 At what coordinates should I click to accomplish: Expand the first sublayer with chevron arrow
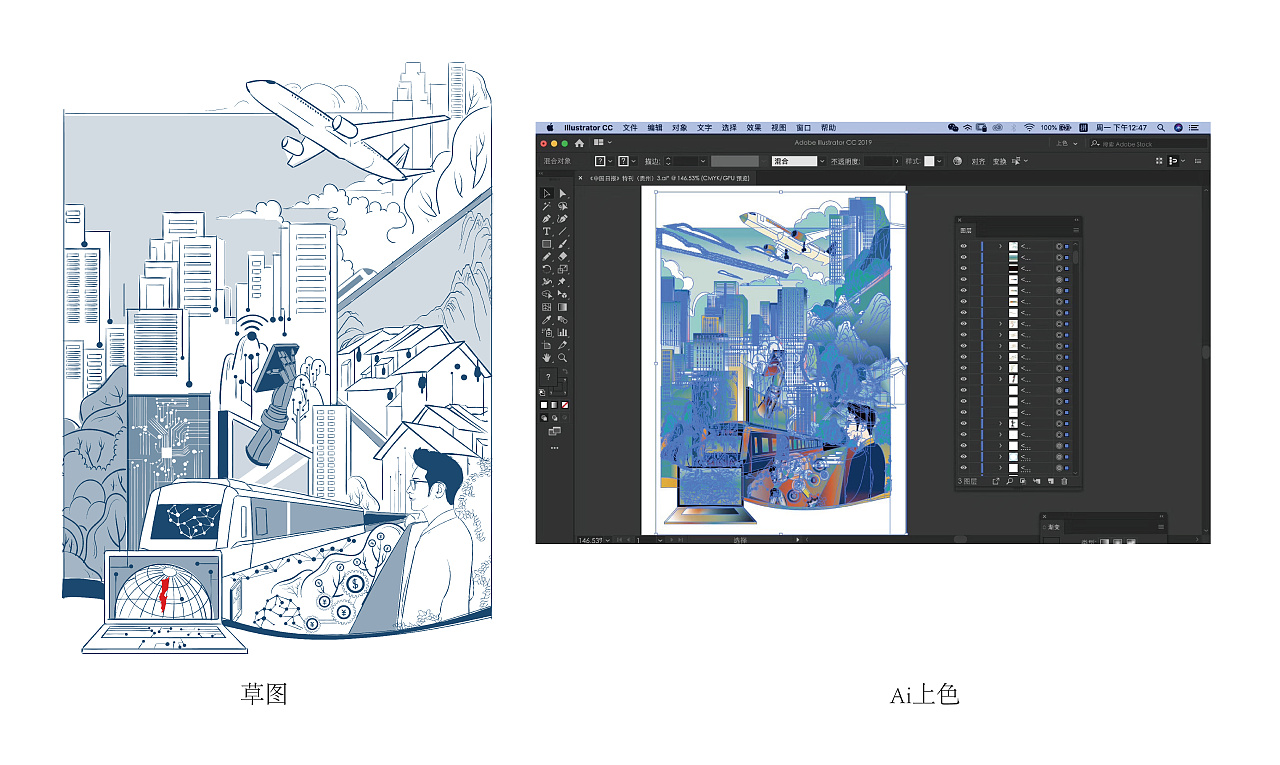pos(1000,245)
